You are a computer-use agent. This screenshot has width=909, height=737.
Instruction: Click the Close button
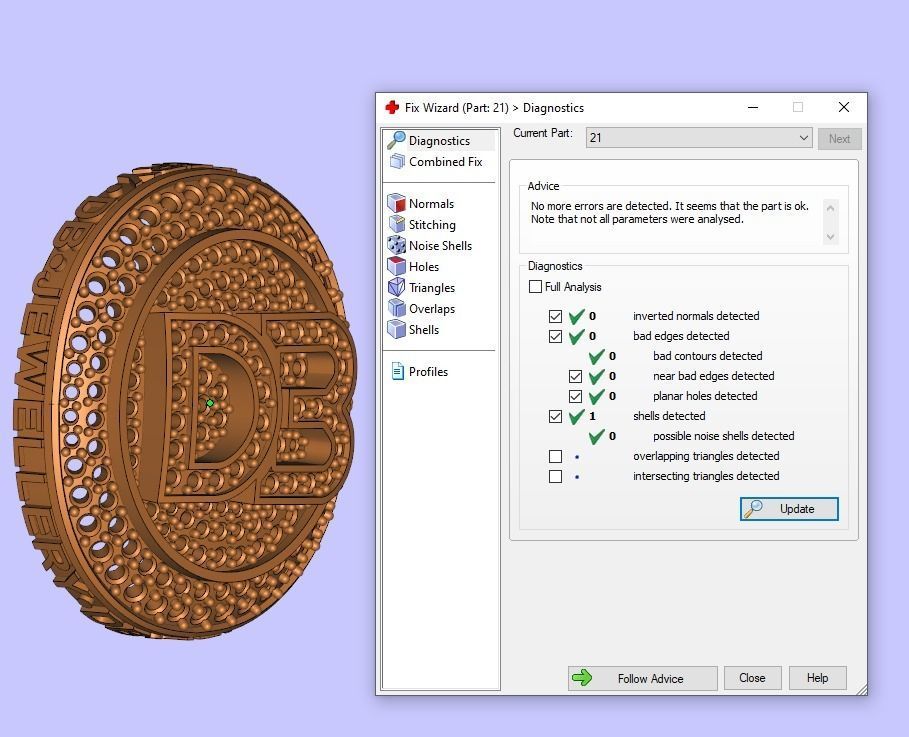[752, 678]
